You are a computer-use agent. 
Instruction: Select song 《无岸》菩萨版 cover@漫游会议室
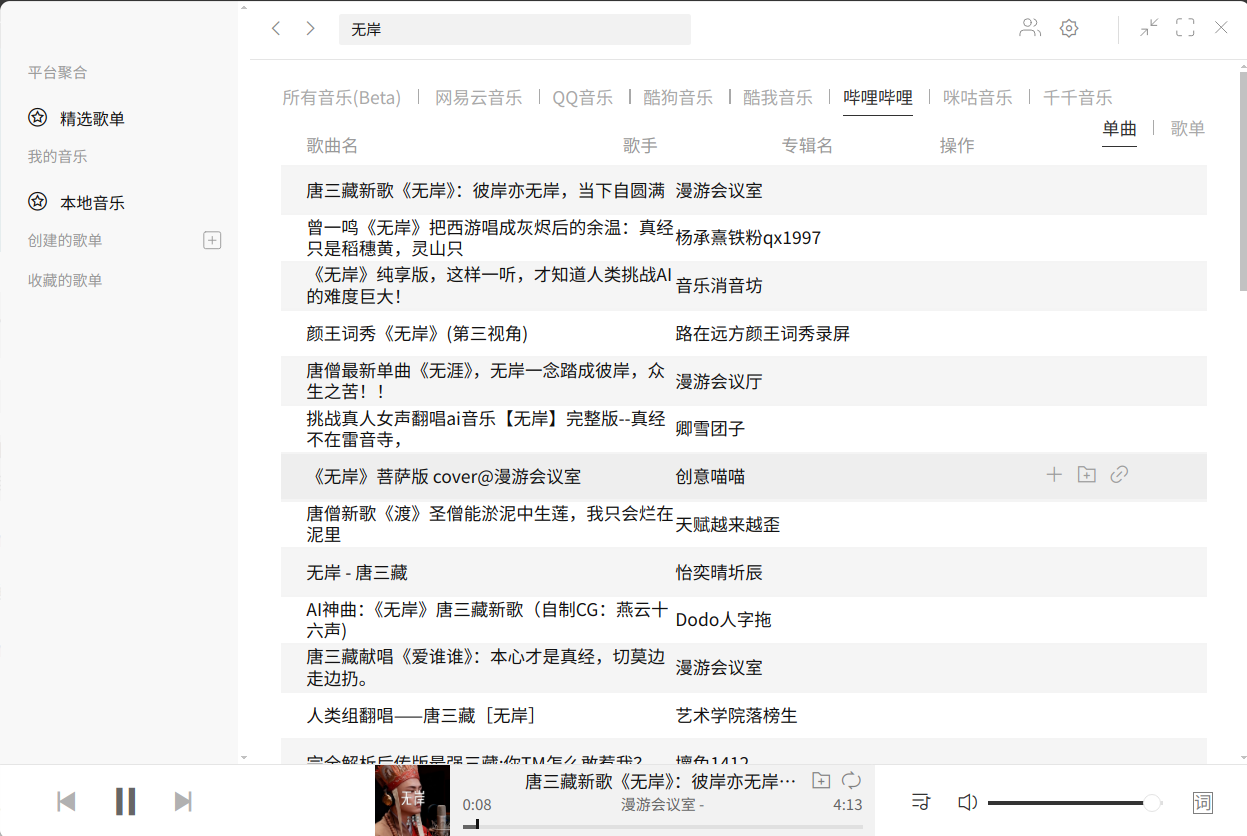click(444, 476)
